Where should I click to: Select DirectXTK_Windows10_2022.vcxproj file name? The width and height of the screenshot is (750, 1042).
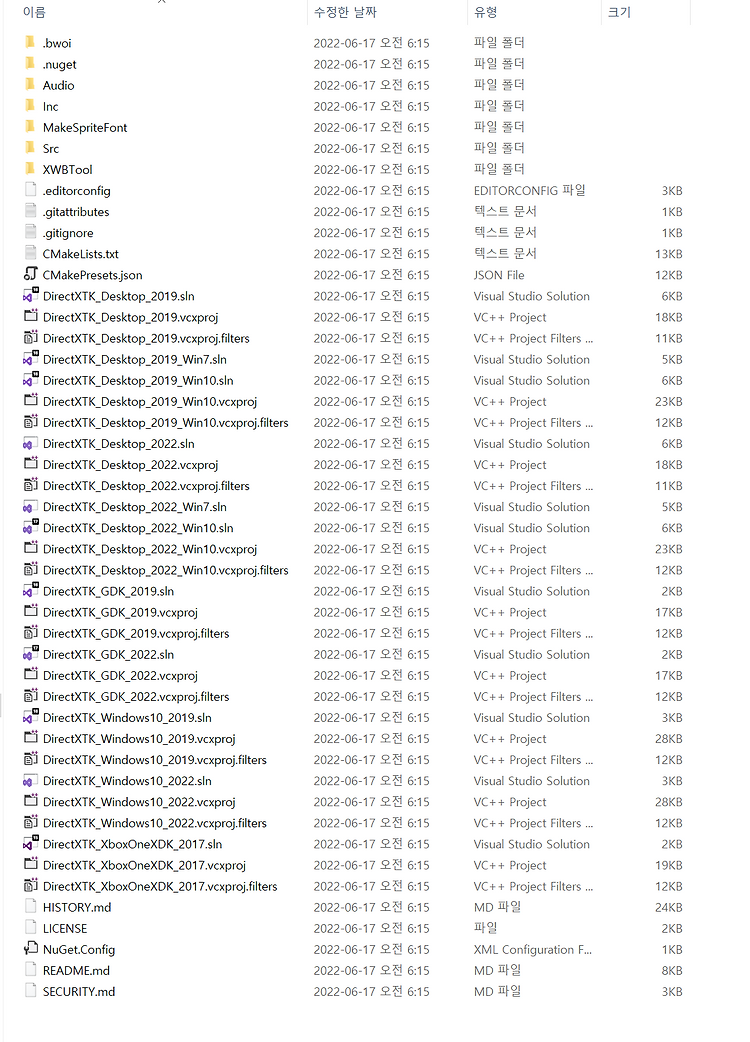(x=139, y=801)
